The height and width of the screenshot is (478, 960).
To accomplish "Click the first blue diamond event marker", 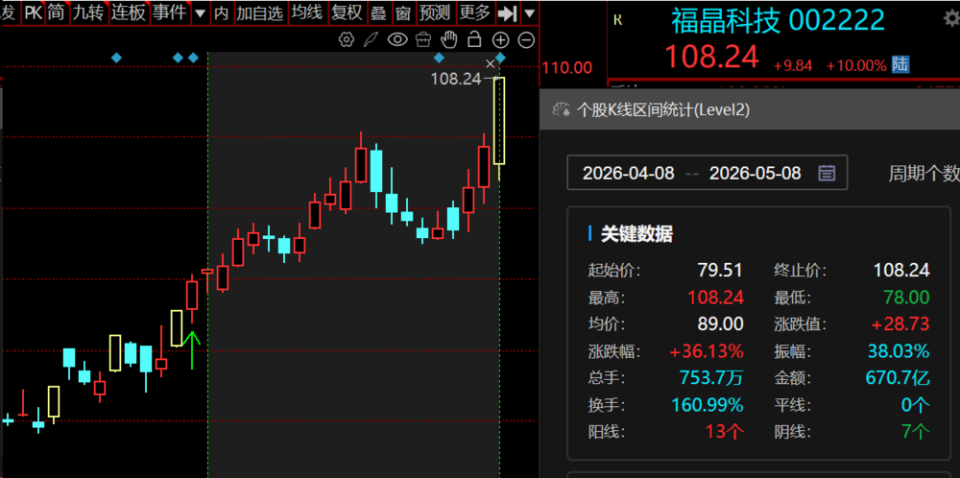I will tap(116, 58).
